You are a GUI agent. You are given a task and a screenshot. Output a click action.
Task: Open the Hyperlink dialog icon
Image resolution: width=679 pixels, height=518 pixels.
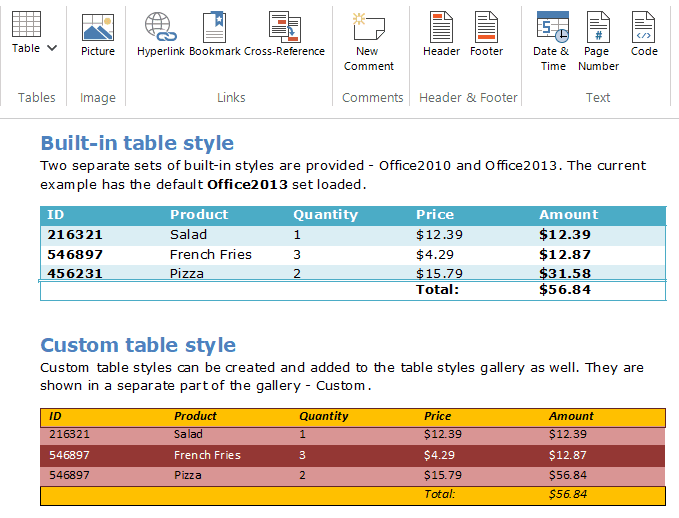click(161, 35)
